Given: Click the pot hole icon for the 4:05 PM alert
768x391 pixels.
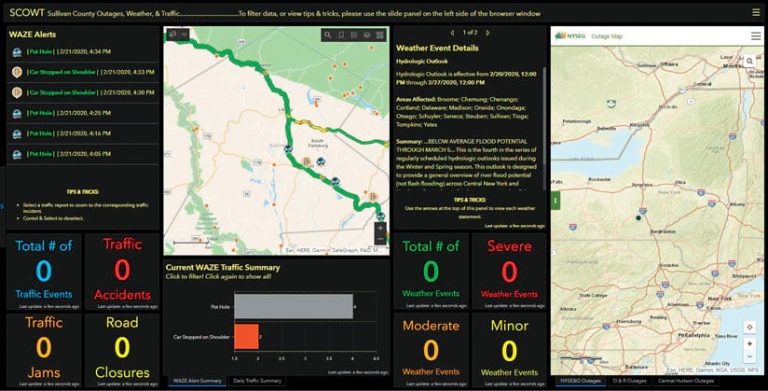Looking at the screenshot, I should coord(17,154).
